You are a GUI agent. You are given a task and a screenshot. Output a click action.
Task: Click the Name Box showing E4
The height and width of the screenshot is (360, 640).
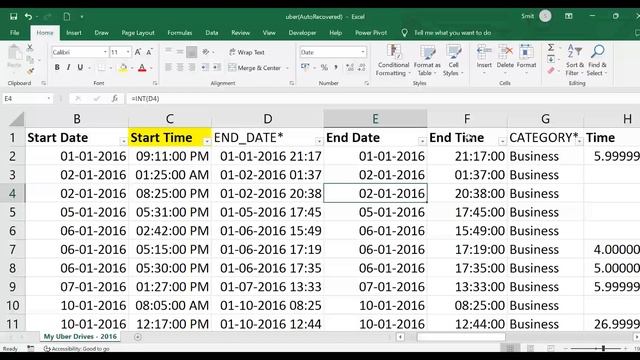coord(27,98)
